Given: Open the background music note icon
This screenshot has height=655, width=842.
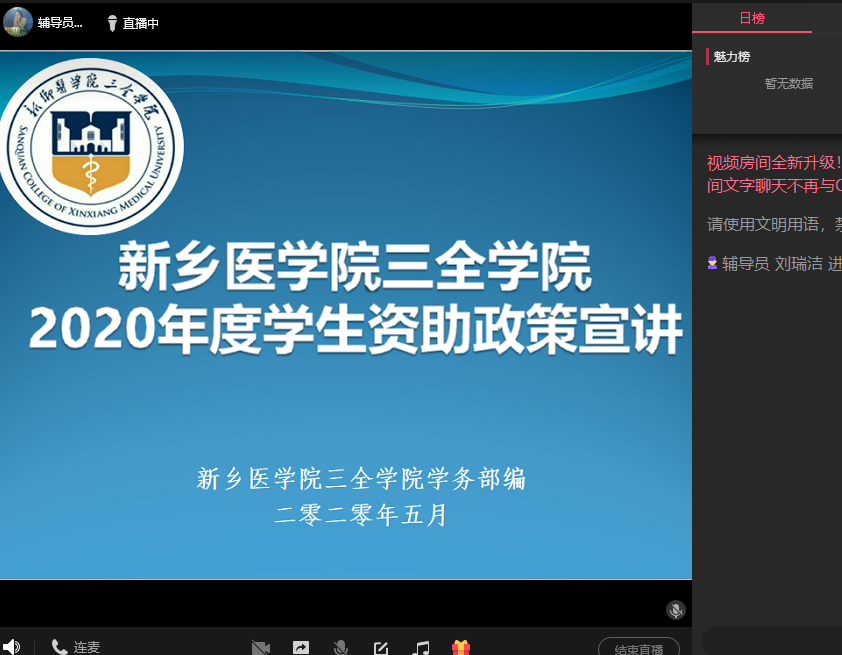Looking at the screenshot, I should [x=422, y=648].
